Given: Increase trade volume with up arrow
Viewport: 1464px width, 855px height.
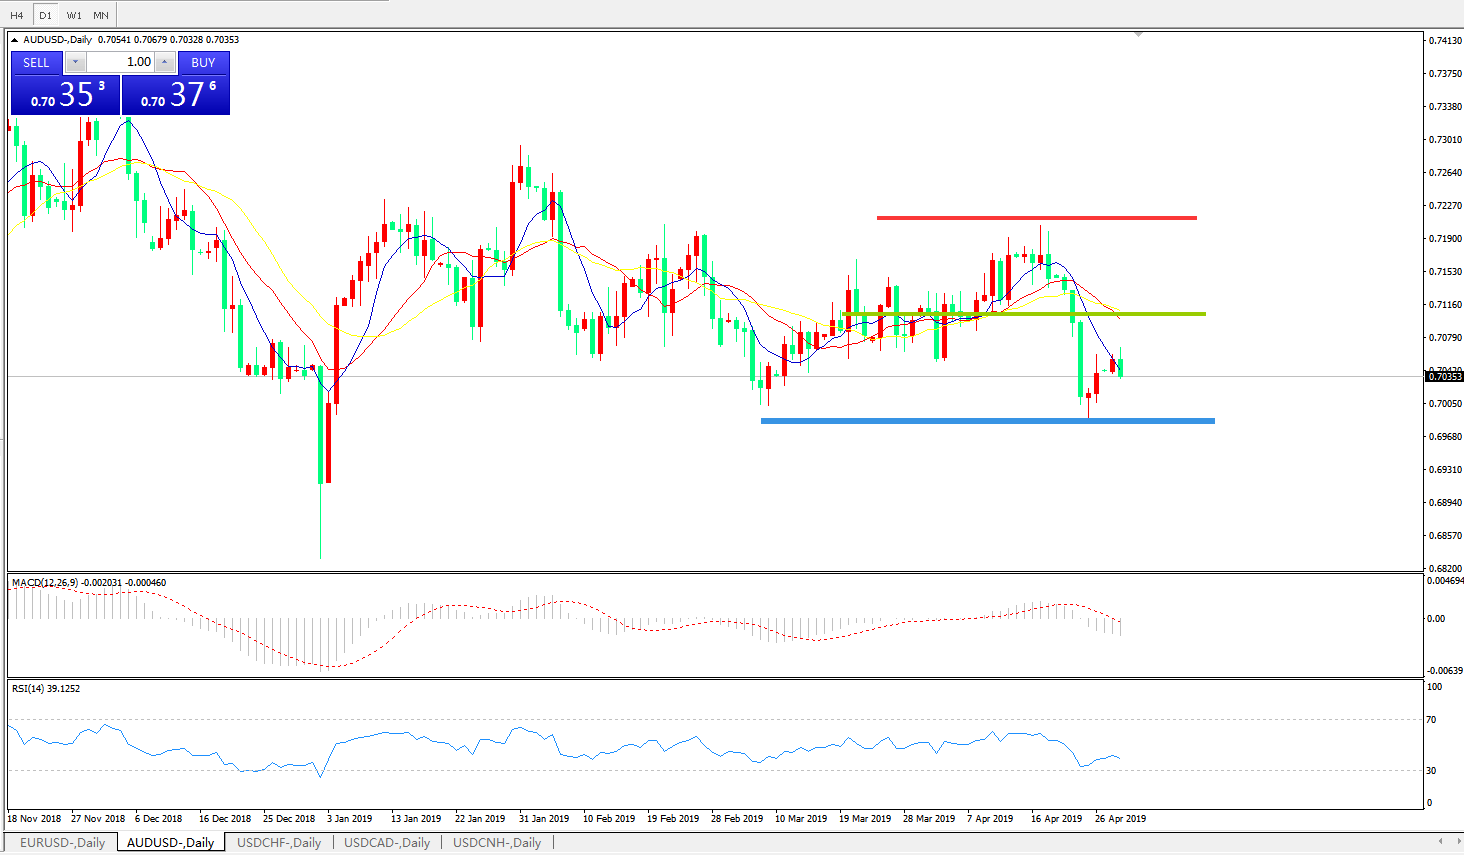Looking at the screenshot, I should (x=165, y=63).
